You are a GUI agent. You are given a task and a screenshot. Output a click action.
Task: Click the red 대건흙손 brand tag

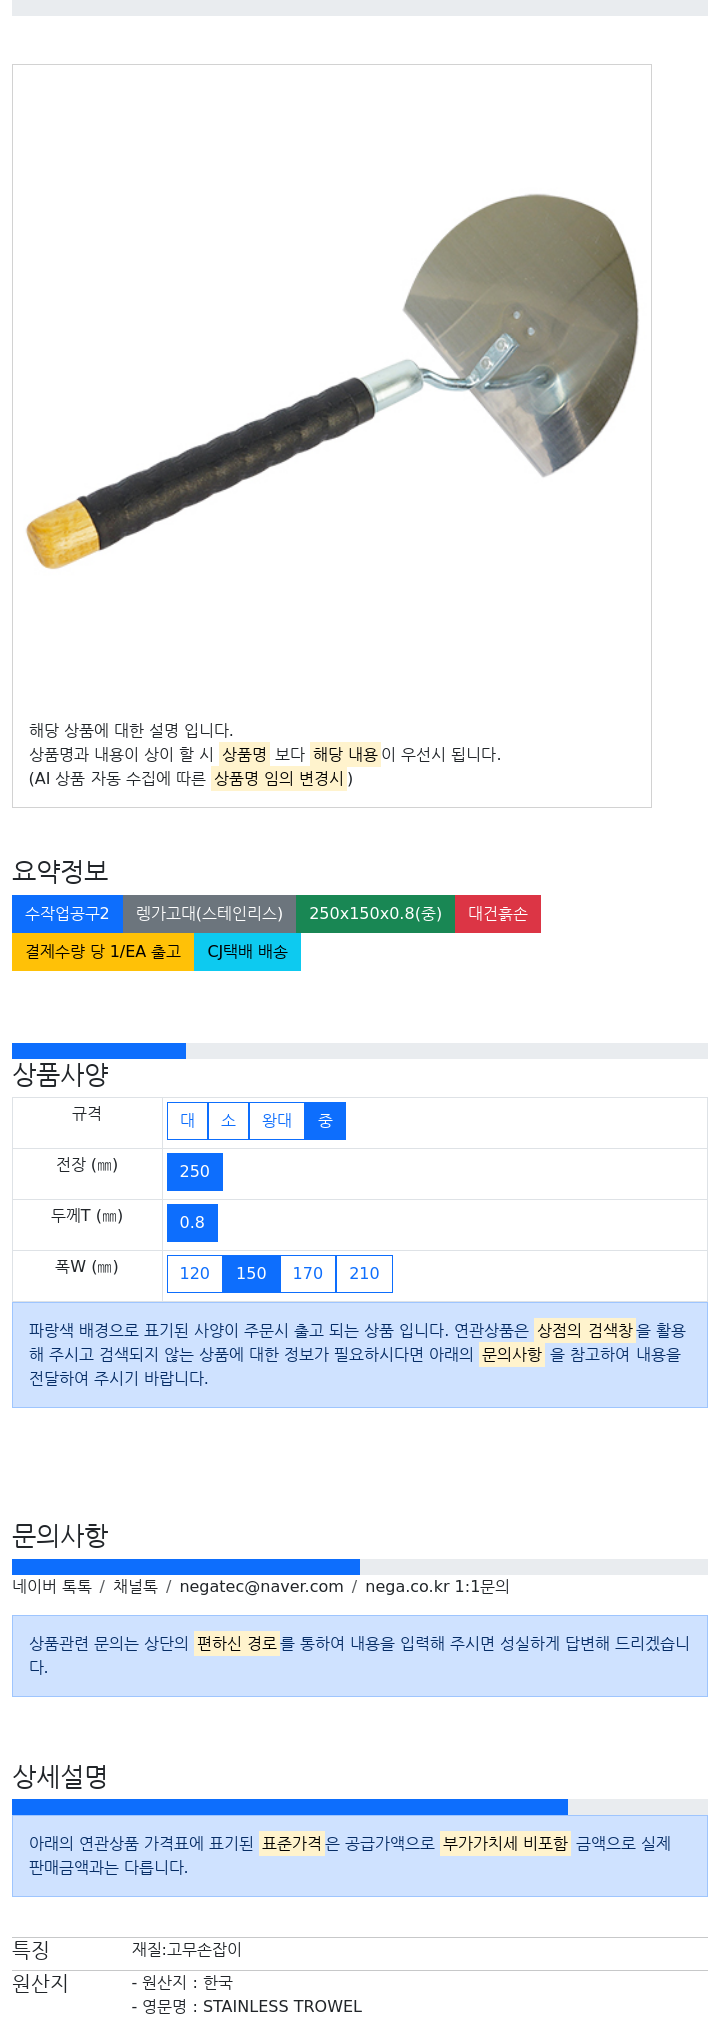tap(498, 914)
